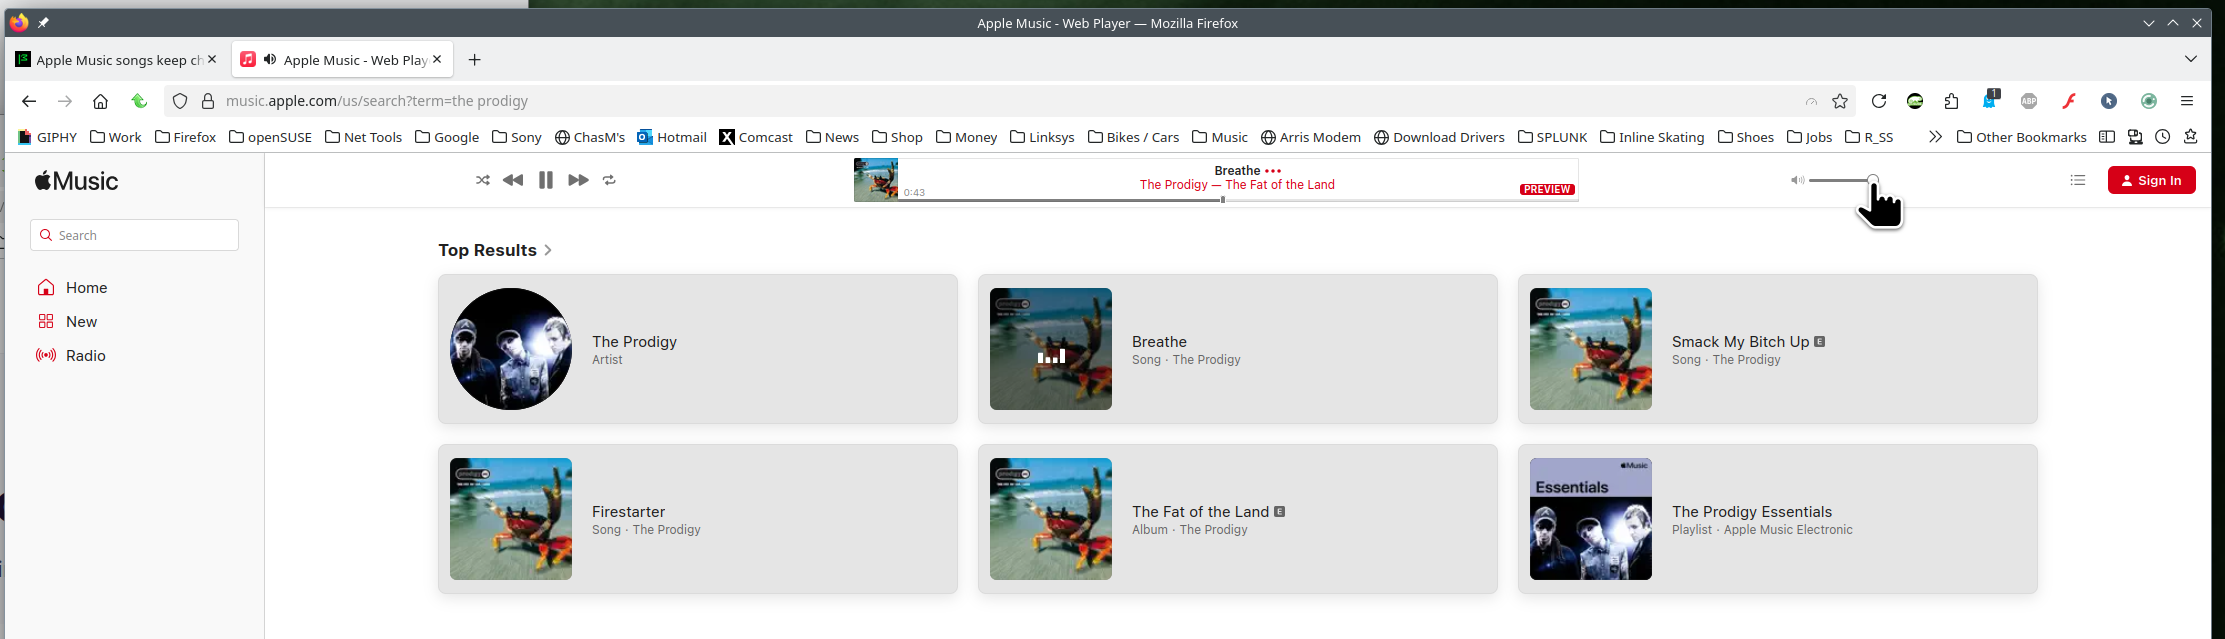The image size is (2225, 639).
Task: Open Comcast bookmark
Action: pos(756,137)
